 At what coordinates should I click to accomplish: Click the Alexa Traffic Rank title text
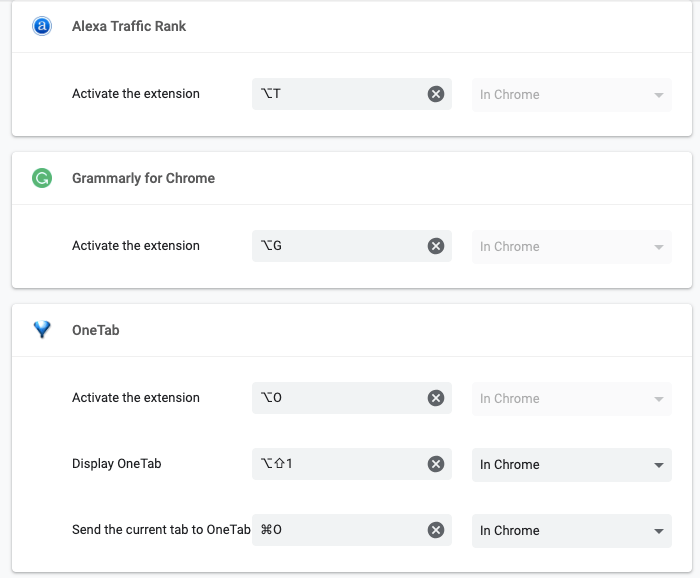129,26
